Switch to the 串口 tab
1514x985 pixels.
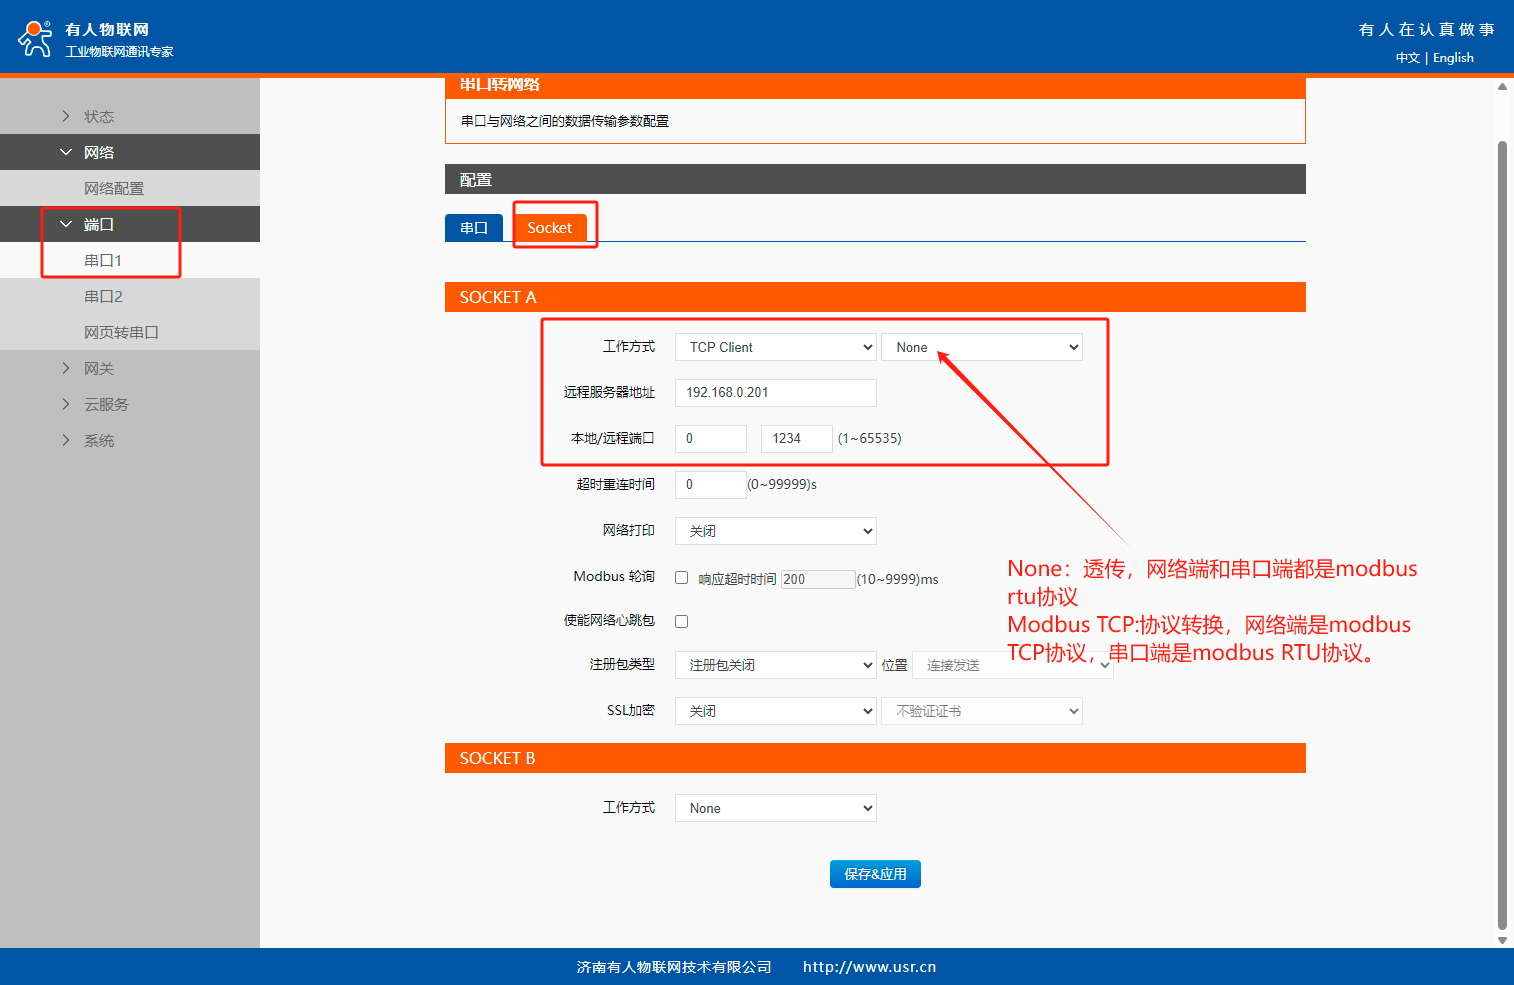pos(474,228)
